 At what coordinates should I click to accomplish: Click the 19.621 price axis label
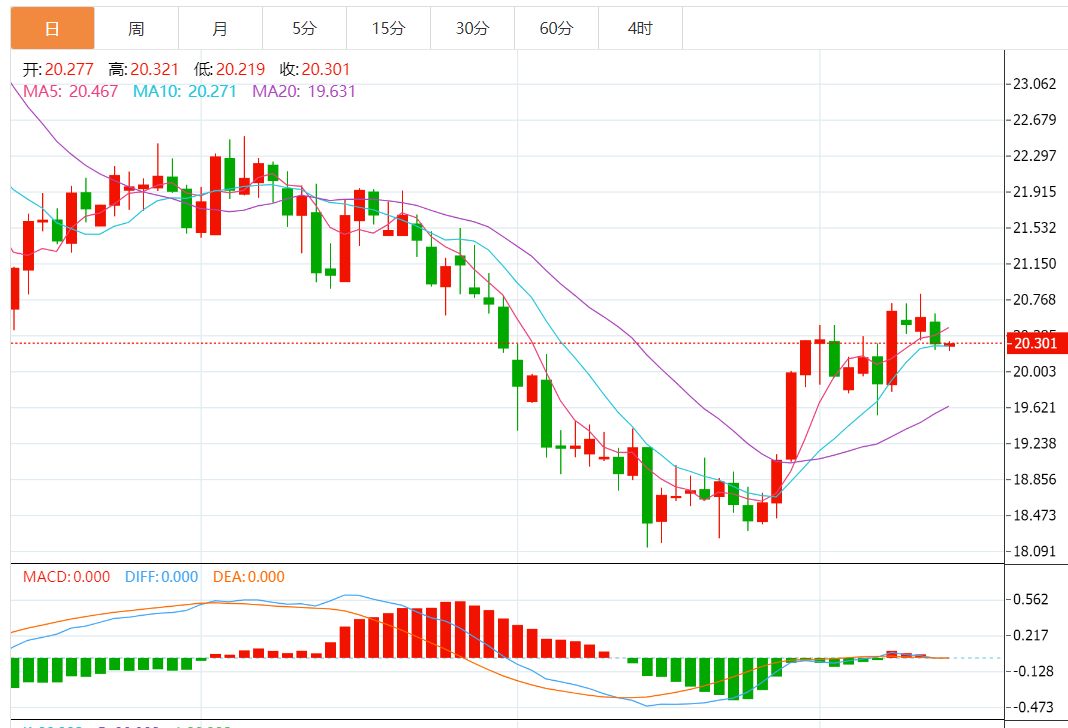click(1035, 407)
